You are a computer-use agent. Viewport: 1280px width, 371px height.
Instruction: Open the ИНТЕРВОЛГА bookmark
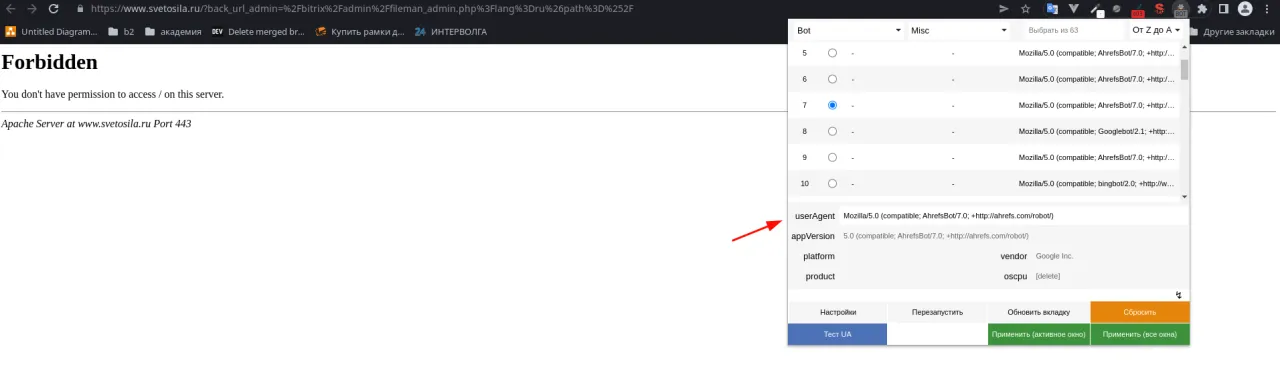[450, 31]
